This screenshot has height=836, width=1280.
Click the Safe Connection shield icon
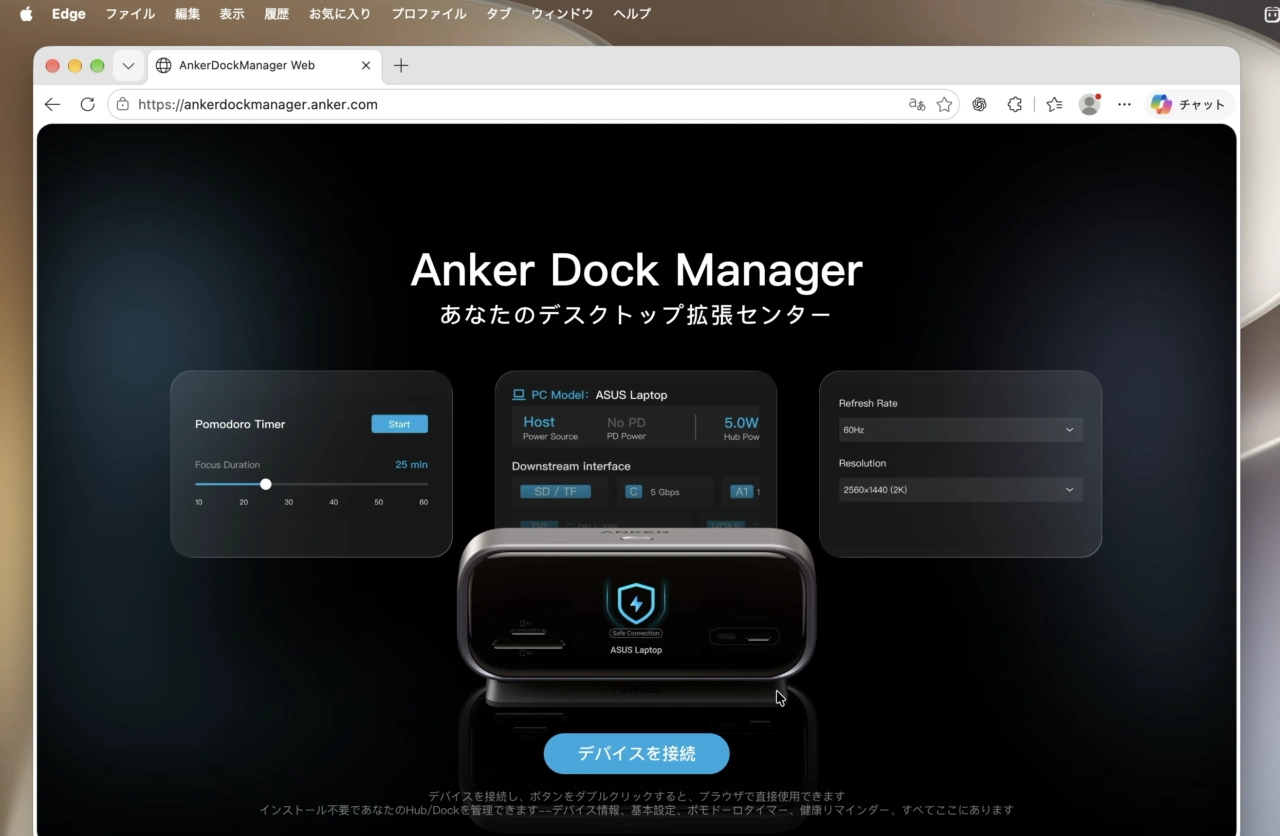pos(635,603)
